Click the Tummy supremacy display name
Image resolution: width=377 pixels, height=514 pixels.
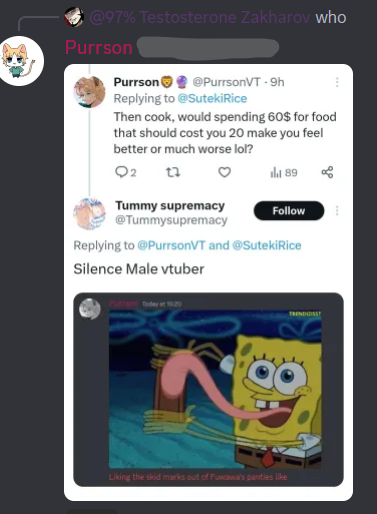(x=170, y=206)
